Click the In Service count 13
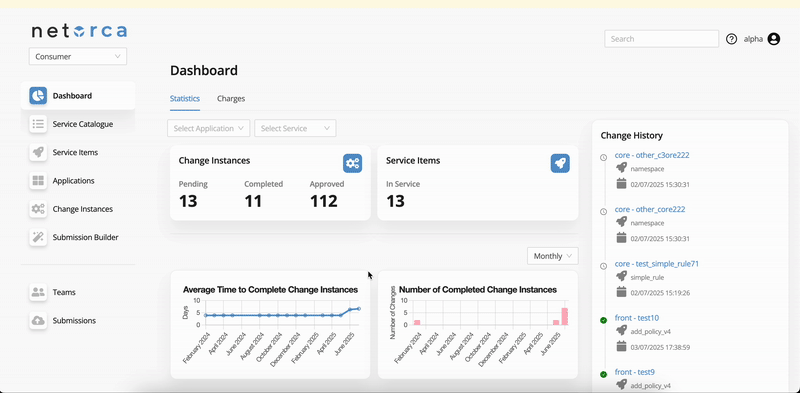Viewport: 800px width, 393px height. (395, 201)
